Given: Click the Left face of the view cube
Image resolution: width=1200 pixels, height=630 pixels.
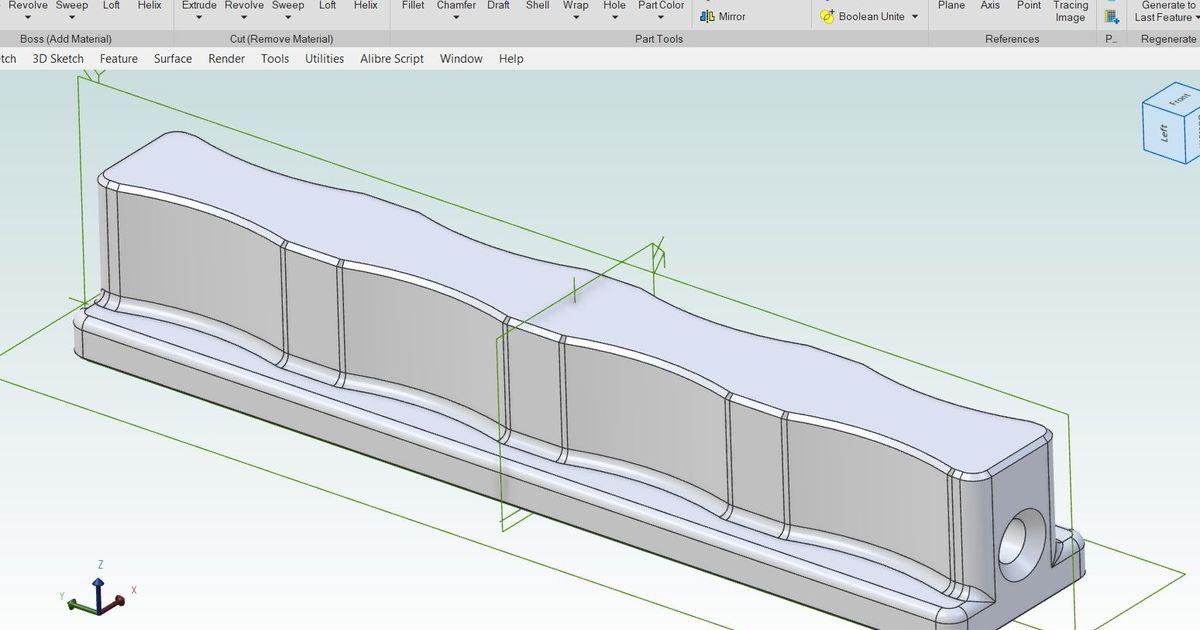Looking at the screenshot, I should tap(1164, 131).
